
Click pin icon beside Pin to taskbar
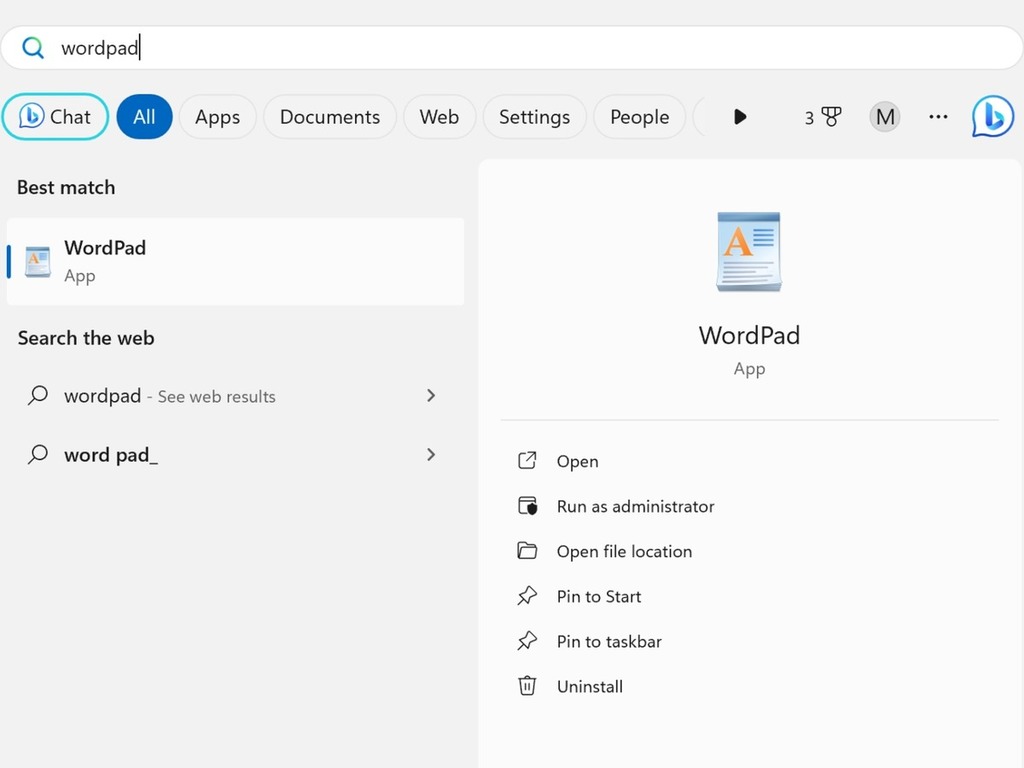527,641
